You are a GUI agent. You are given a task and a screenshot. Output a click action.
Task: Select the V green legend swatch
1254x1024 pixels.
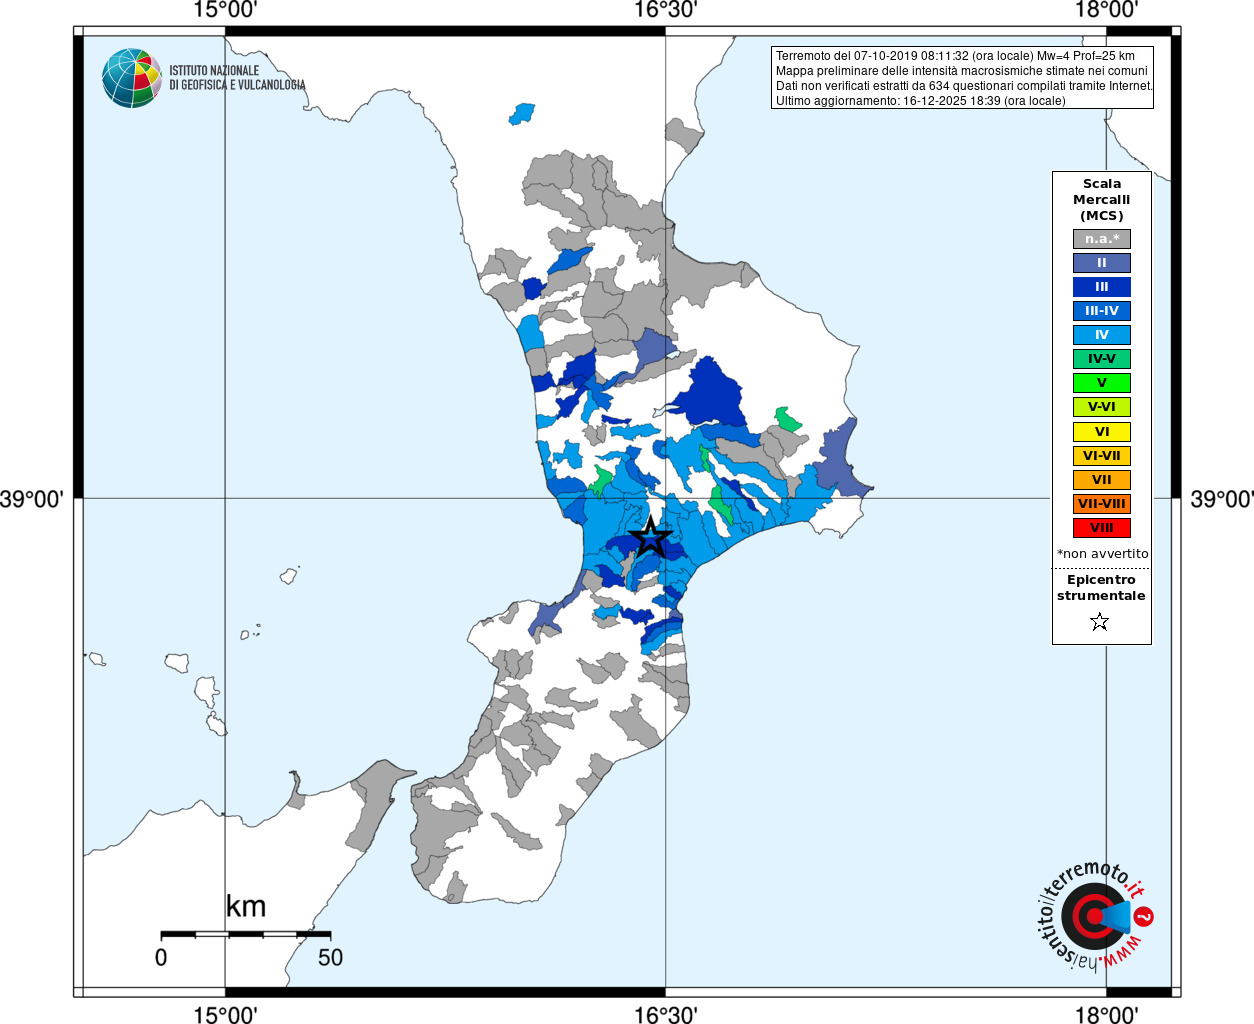coord(1102,383)
